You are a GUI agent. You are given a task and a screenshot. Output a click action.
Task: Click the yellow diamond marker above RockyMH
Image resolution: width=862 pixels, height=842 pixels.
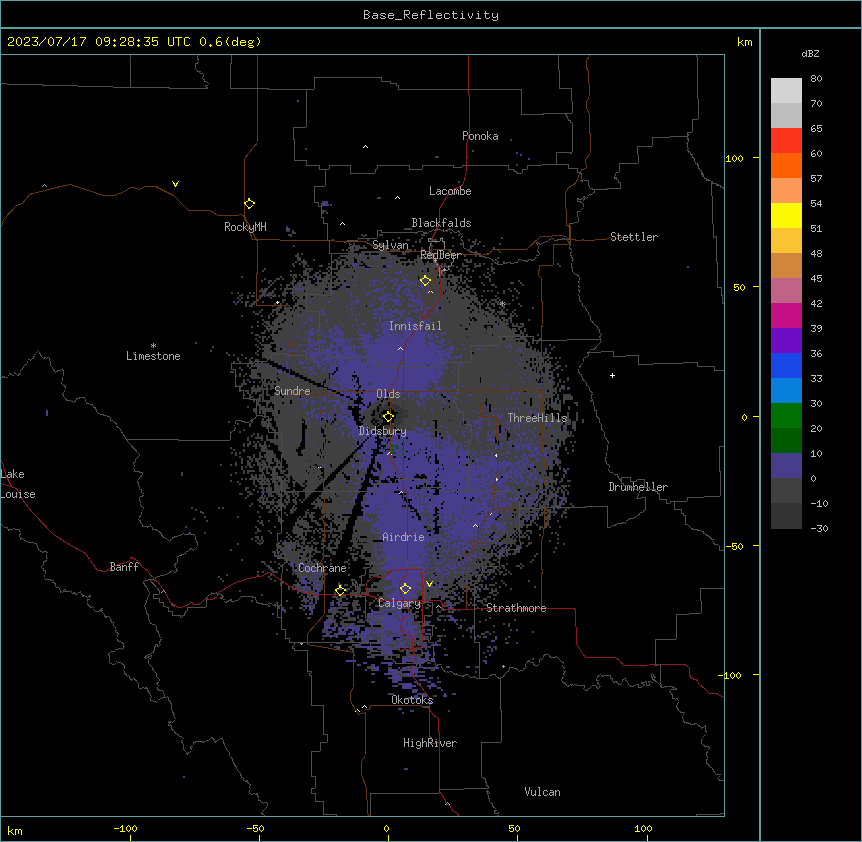click(249, 204)
